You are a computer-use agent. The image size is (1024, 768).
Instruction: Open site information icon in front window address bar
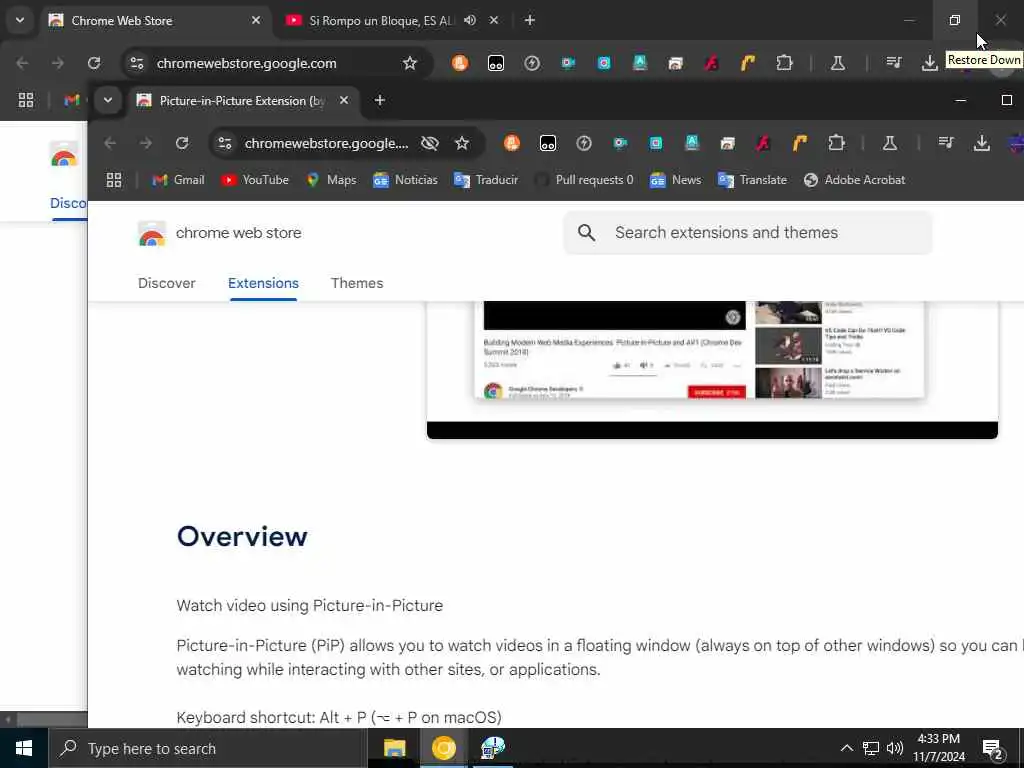point(225,143)
